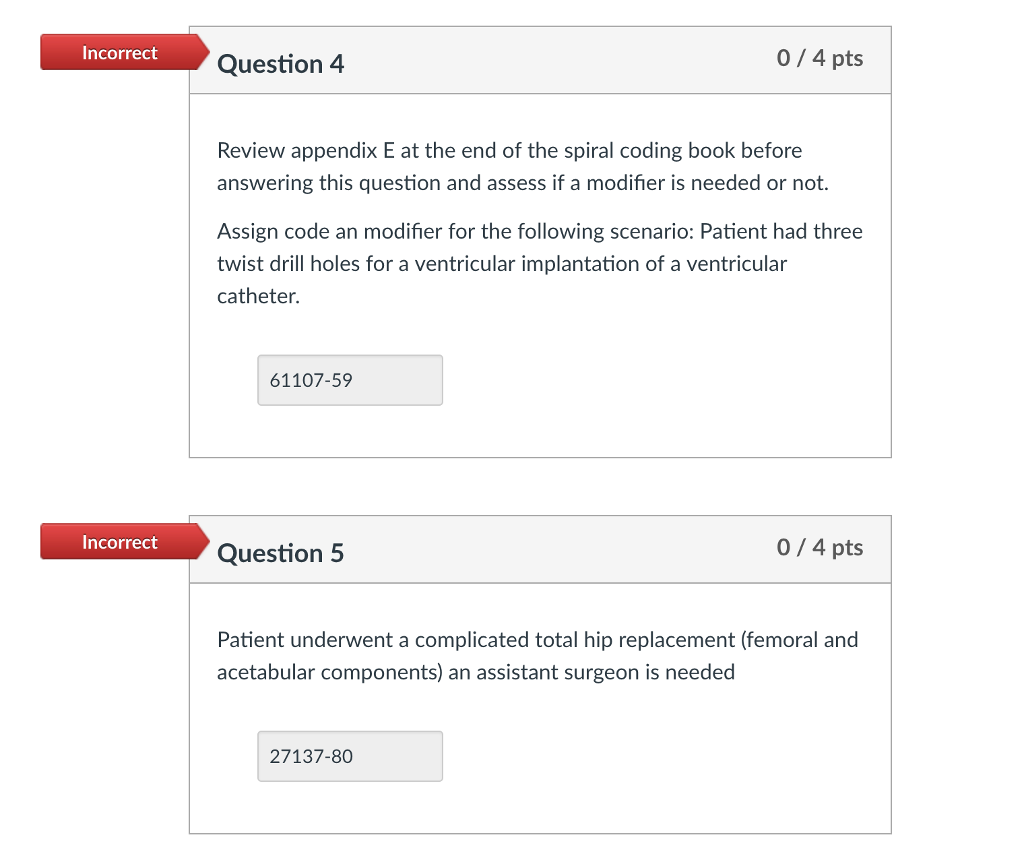Click the answer field containing 27137-80
1024x856 pixels.
click(350, 756)
